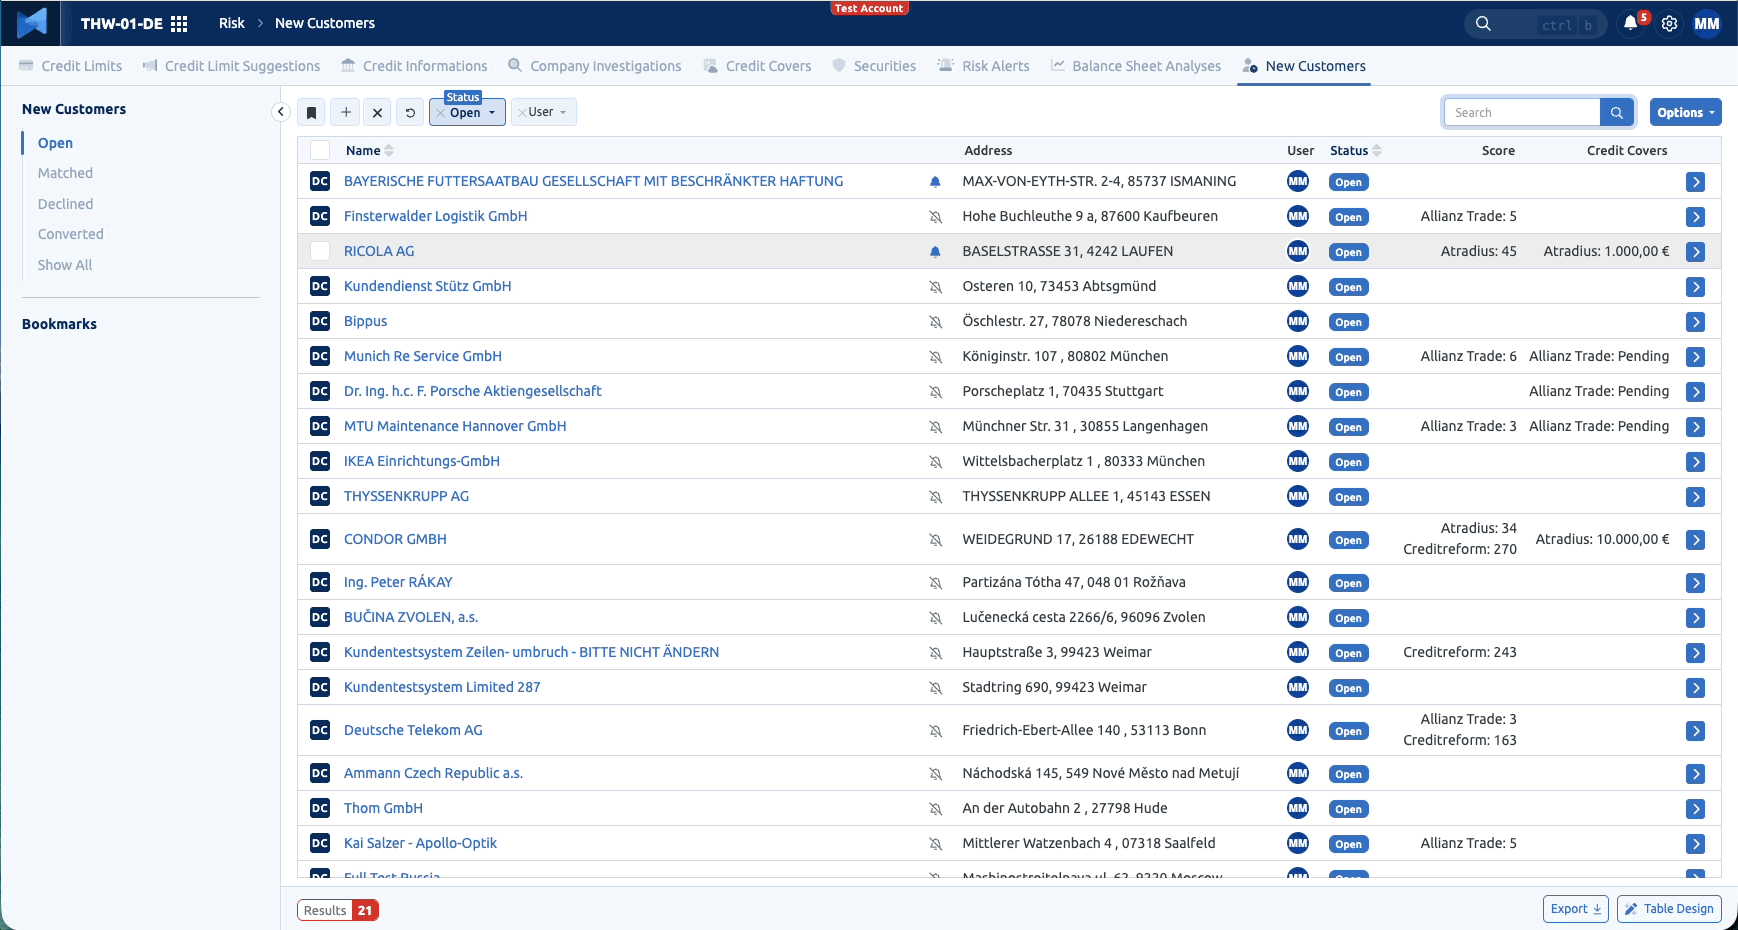Image resolution: width=1738 pixels, height=930 pixels.
Task: Open row arrow for BAYERISCHE FUTTERSAATBAU
Action: pyautogui.click(x=1695, y=182)
